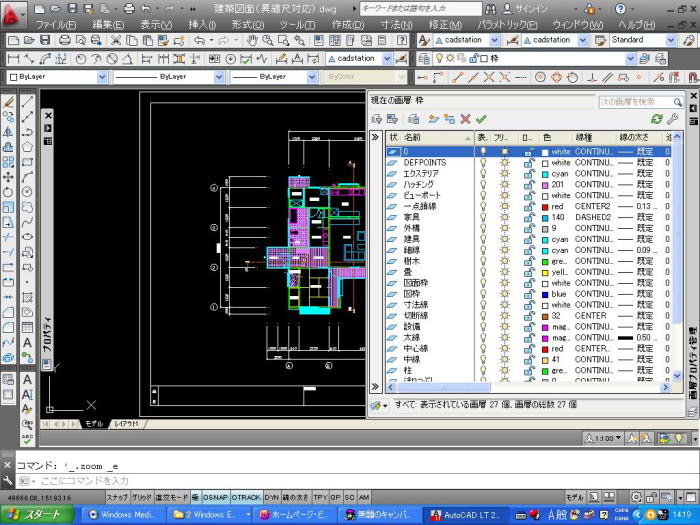
Task: Expand the lower layer filter chevron
Action: [375, 387]
